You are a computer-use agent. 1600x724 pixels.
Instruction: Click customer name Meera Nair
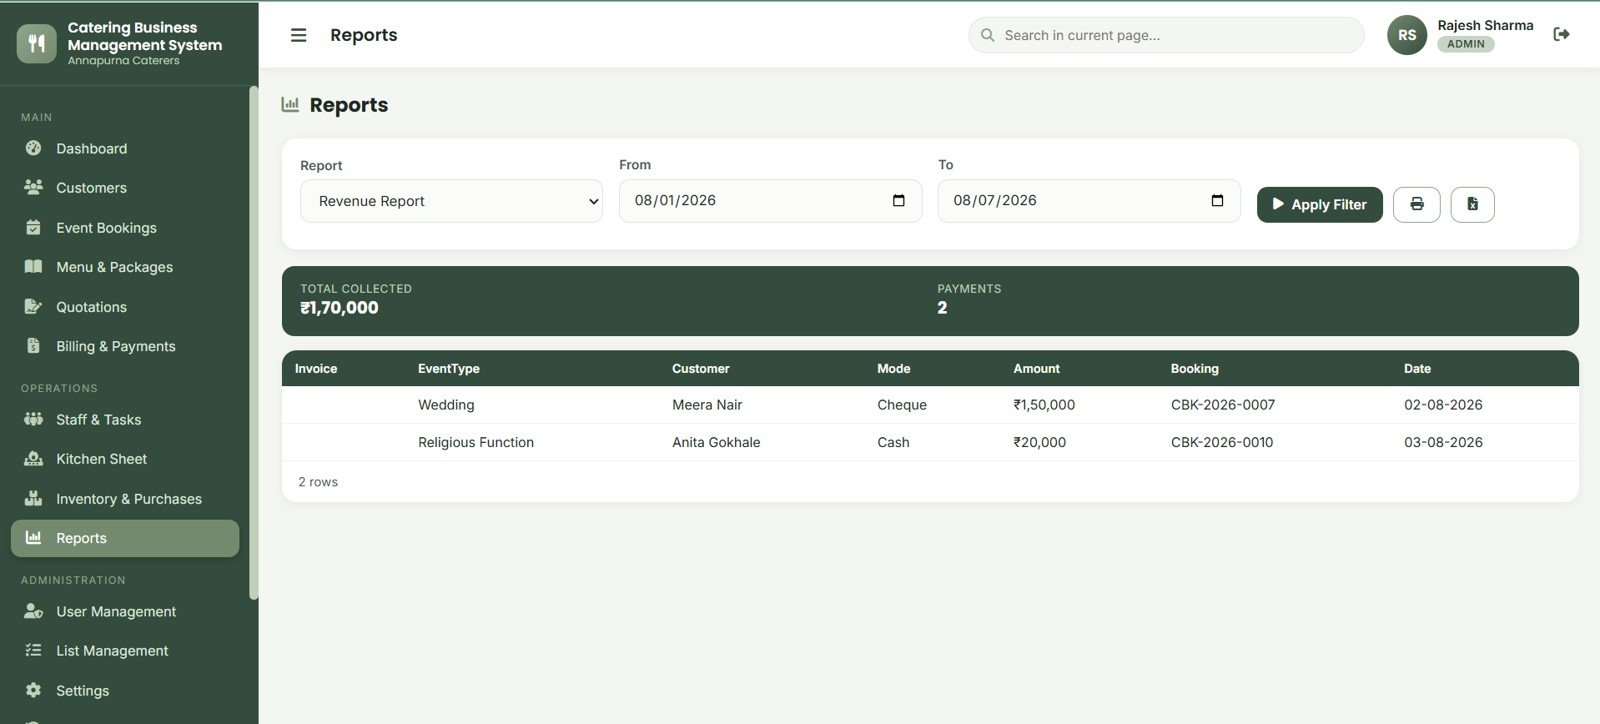[707, 405]
